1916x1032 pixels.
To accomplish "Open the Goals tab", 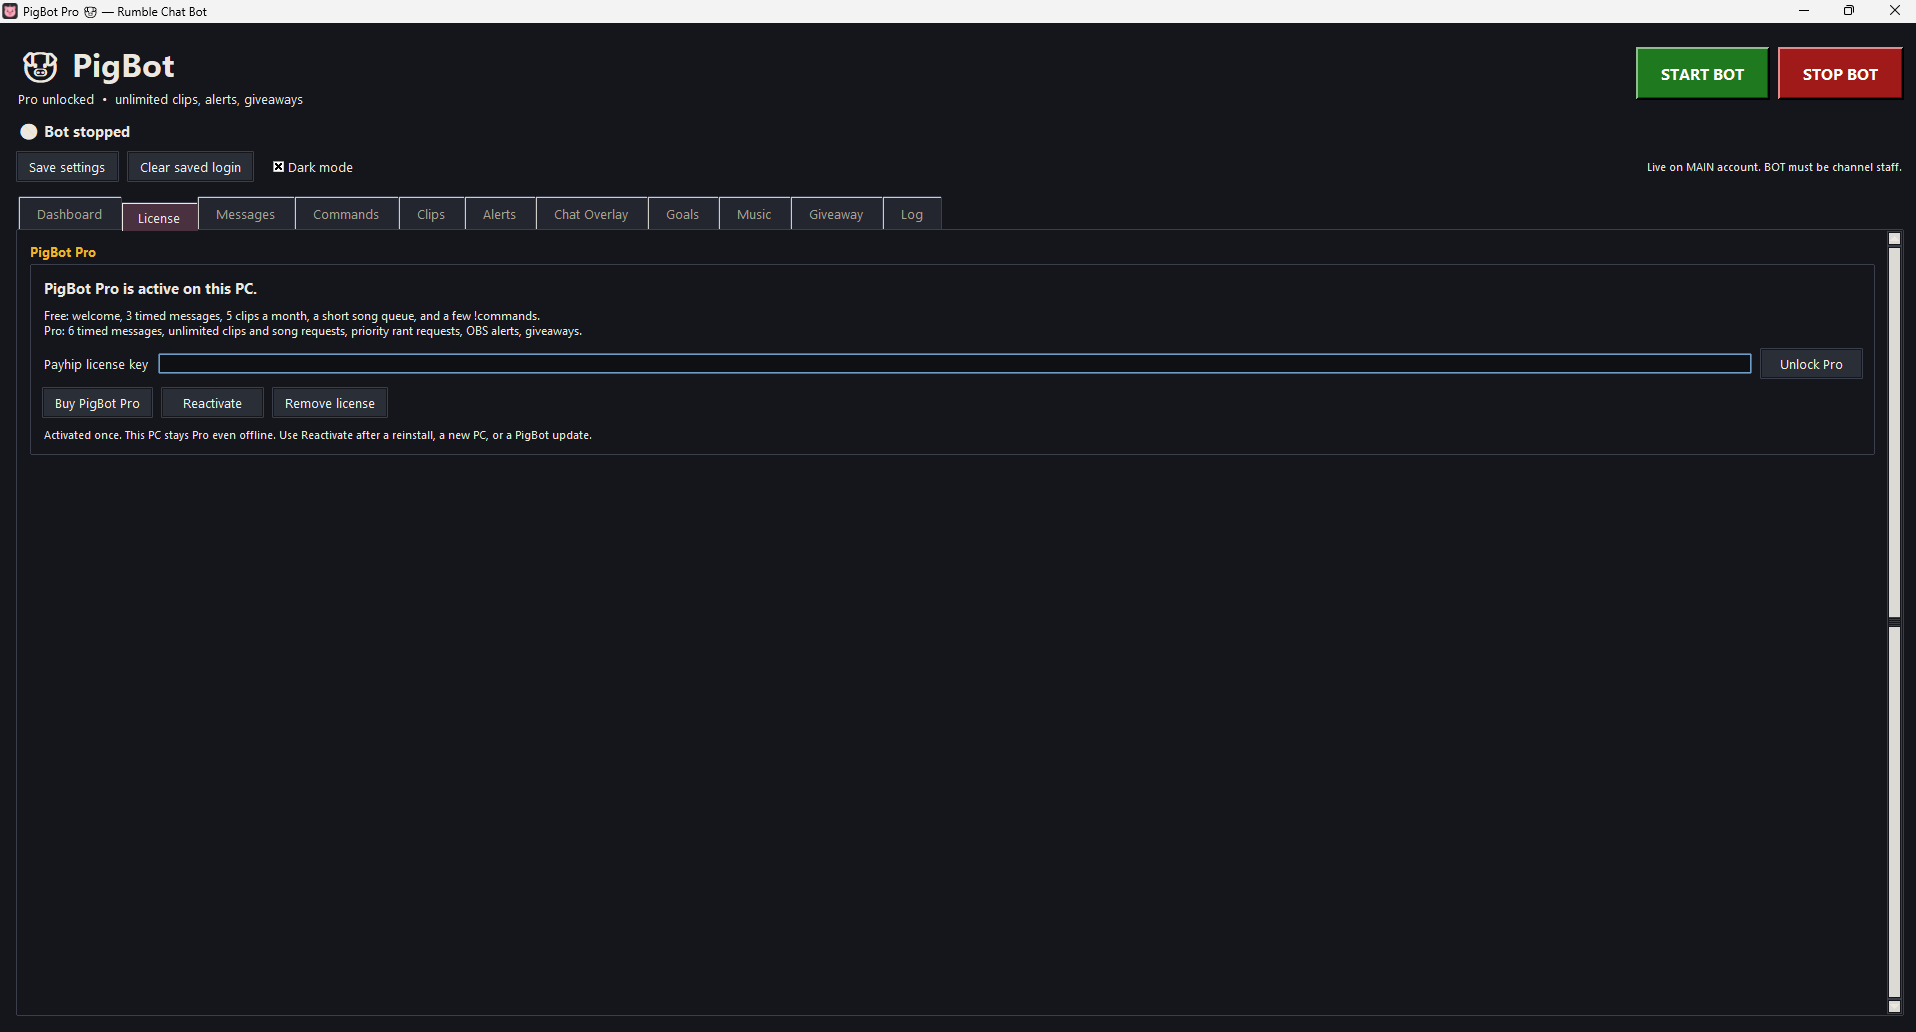I will point(683,214).
